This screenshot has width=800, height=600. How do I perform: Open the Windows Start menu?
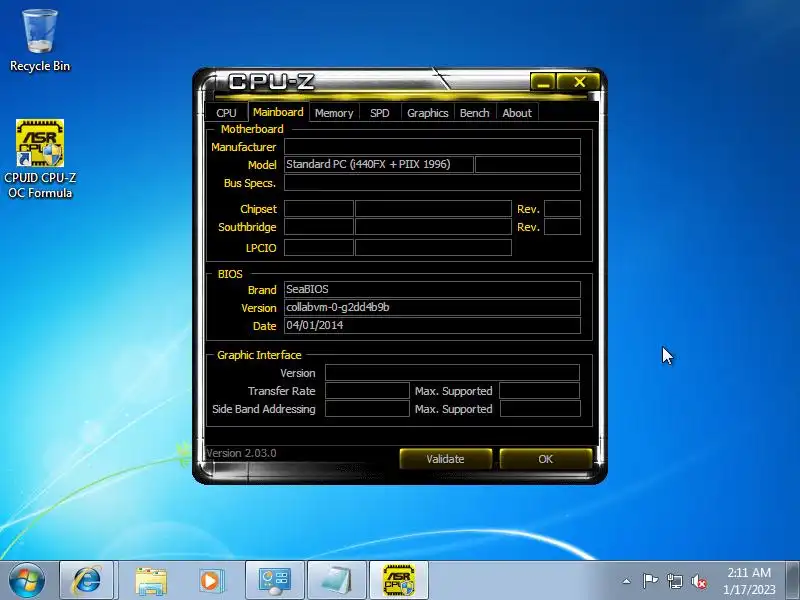pyautogui.click(x=27, y=580)
